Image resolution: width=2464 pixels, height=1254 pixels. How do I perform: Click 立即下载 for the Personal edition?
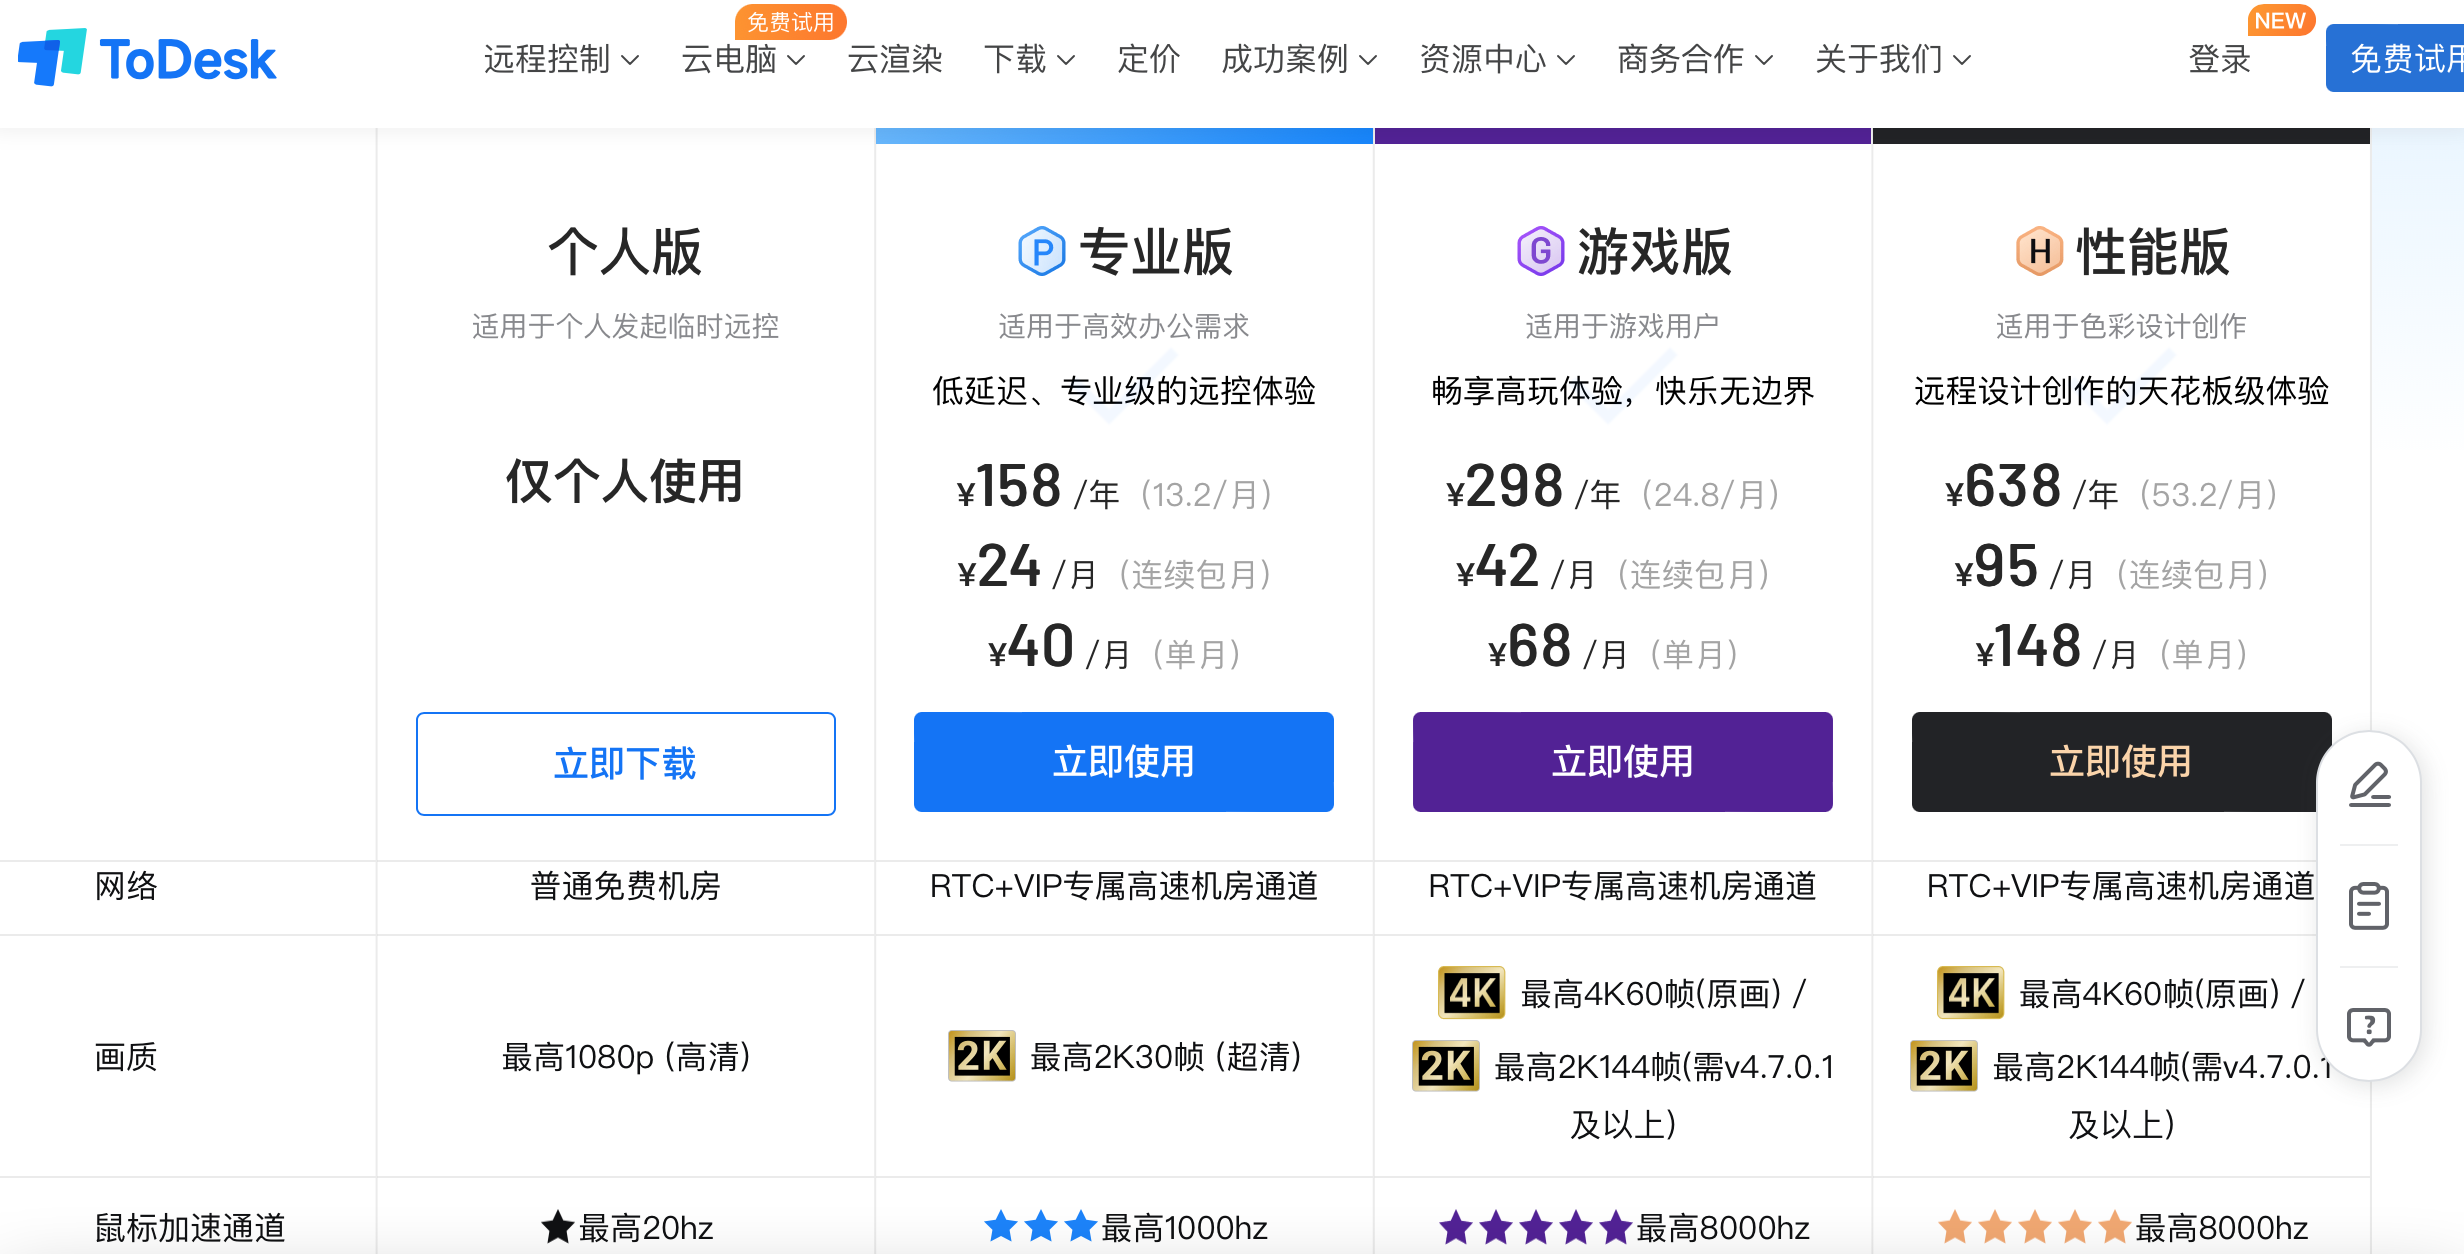tap(625, 764)
